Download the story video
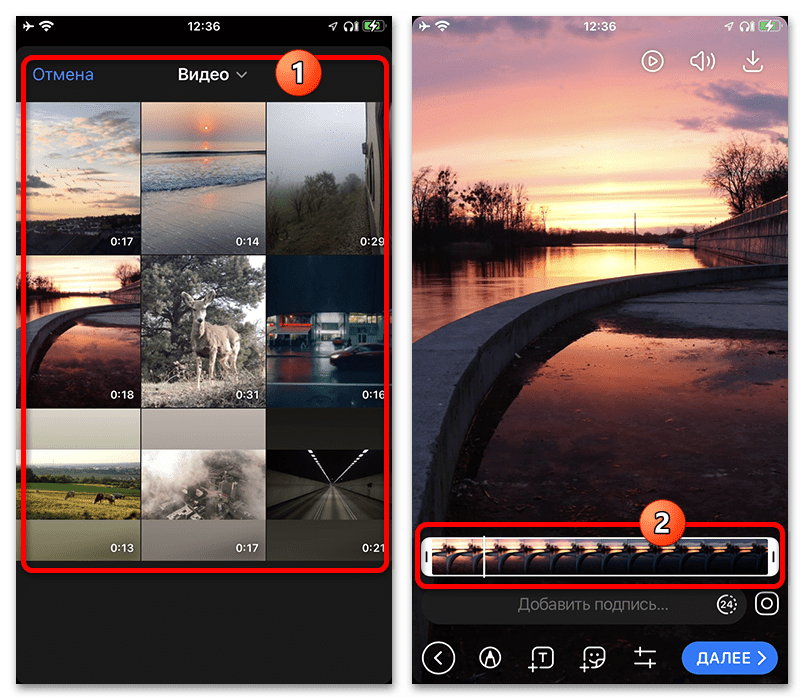The width and height of the screenshot is (804, 700). click(x=752, y=62)
